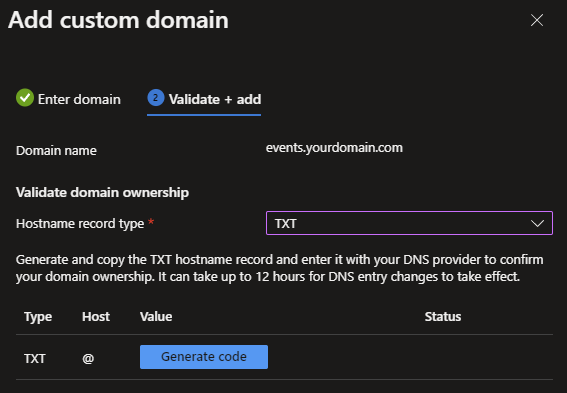Click the Status column header

[x=443, y=317]
